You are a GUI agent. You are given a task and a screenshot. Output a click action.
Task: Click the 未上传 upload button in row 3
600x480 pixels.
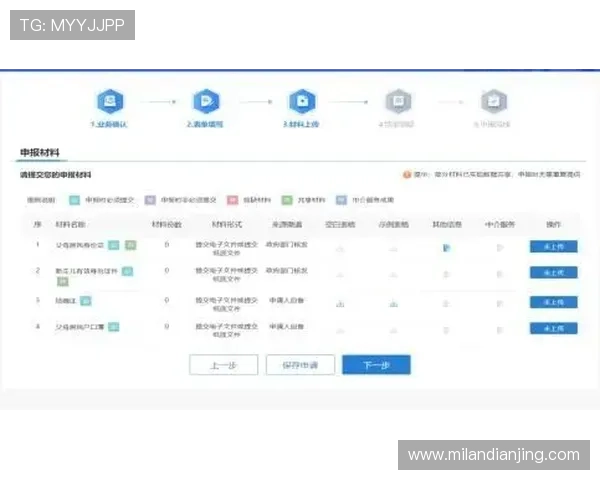point(554,302)
